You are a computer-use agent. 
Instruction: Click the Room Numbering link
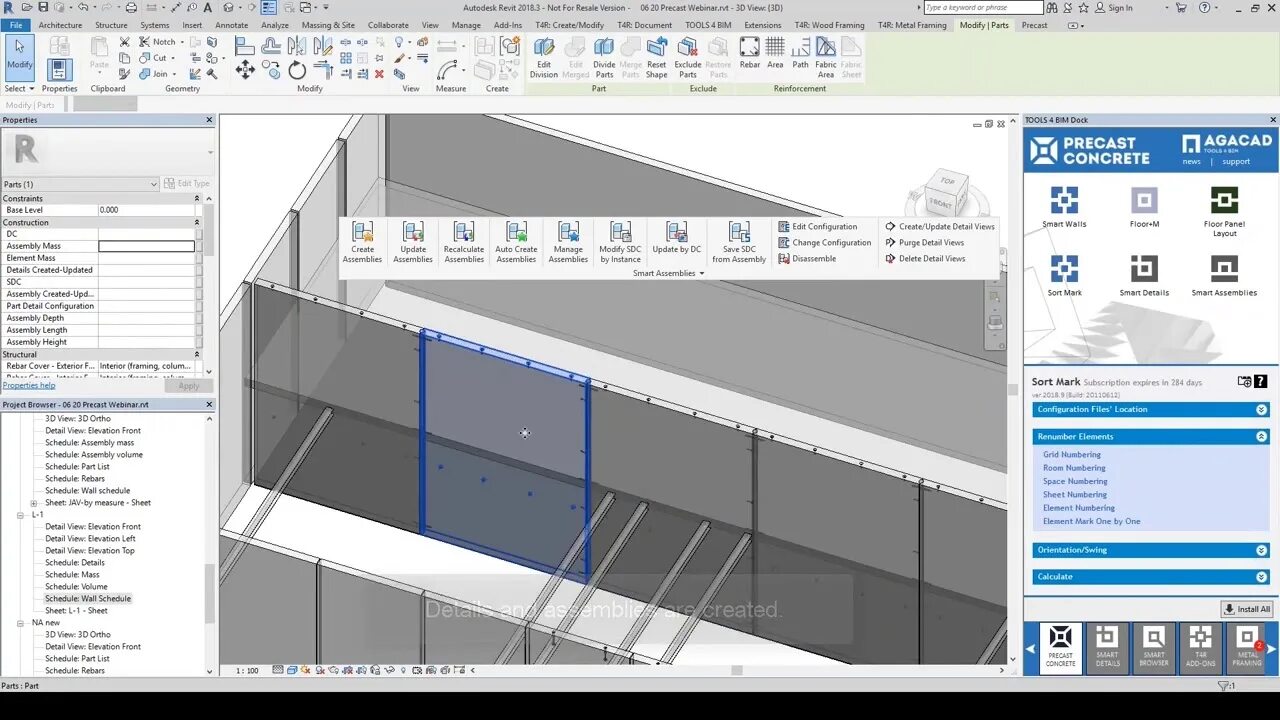pyautogui.click(x=1074, y=468)
